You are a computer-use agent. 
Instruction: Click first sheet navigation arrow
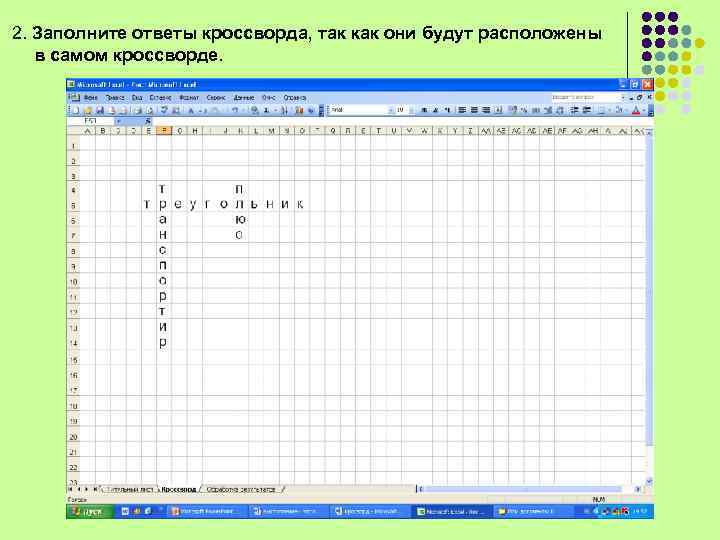tap(72, 489)
